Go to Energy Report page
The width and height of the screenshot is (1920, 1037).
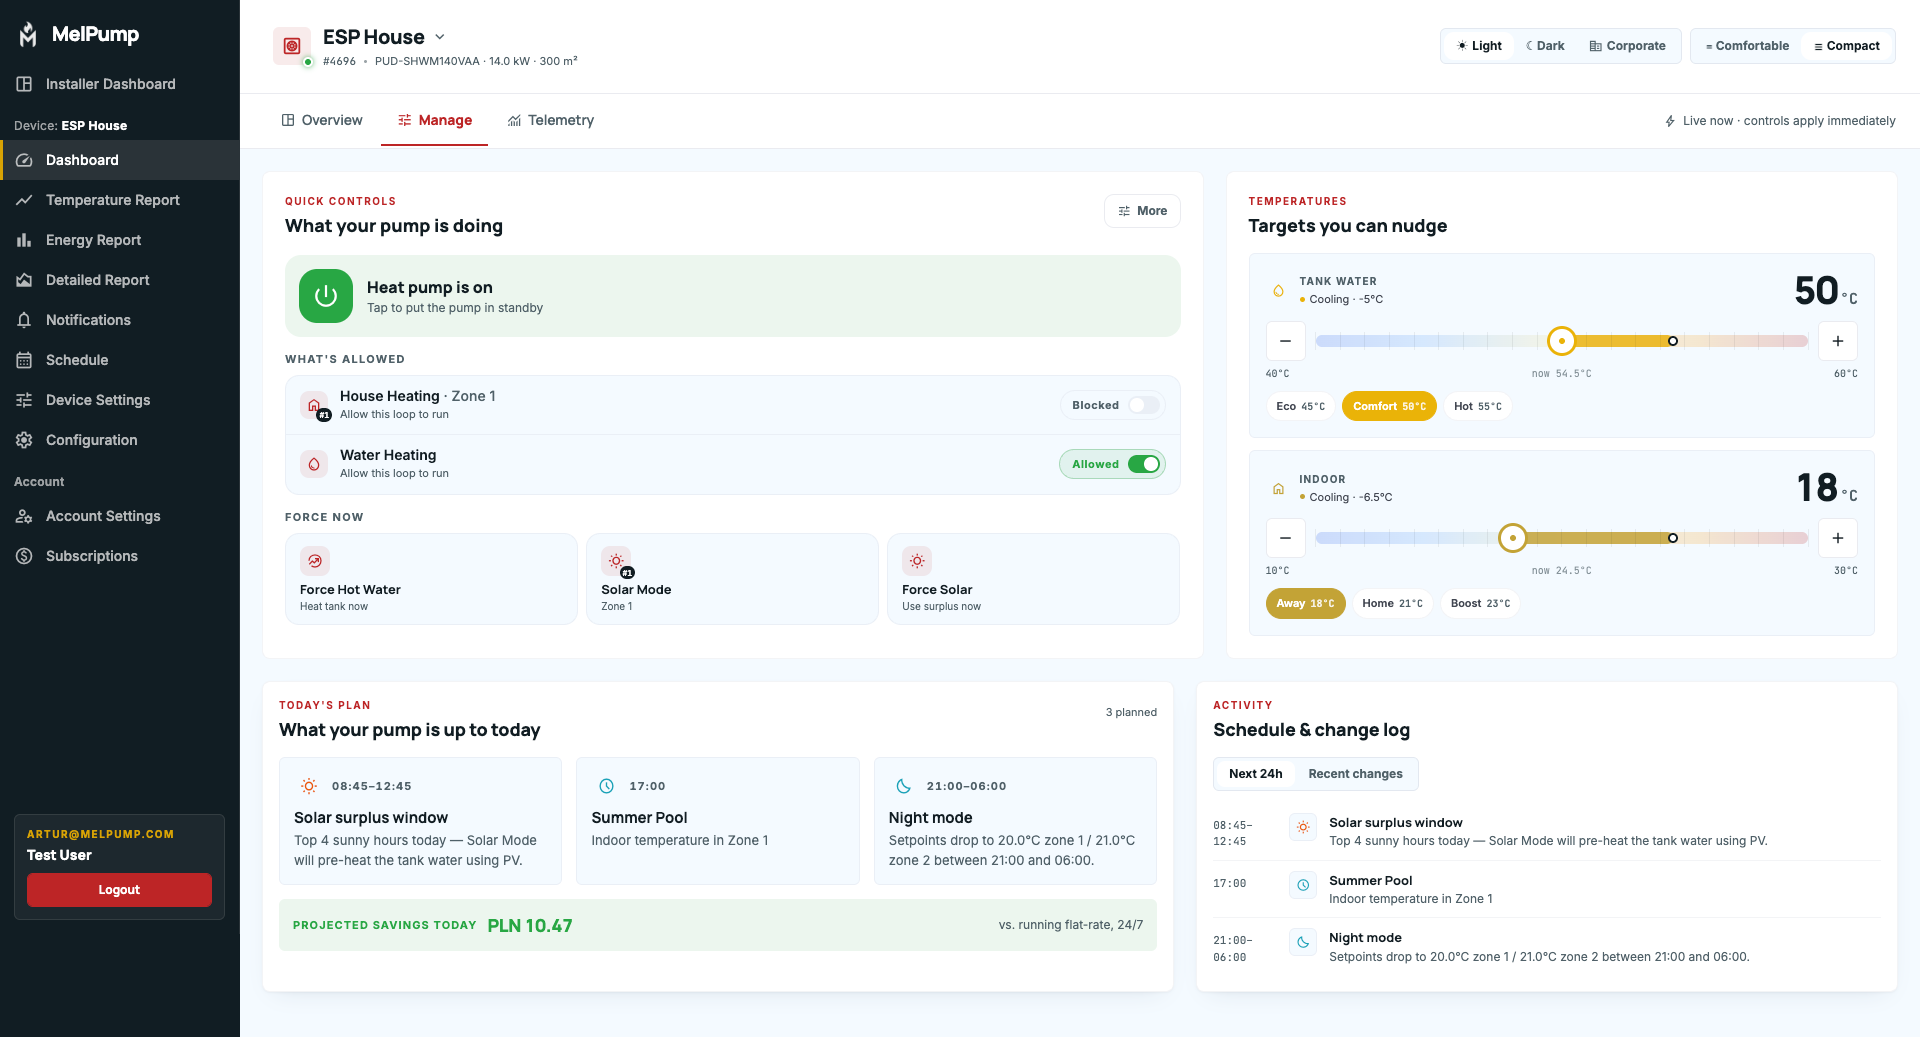120,240
